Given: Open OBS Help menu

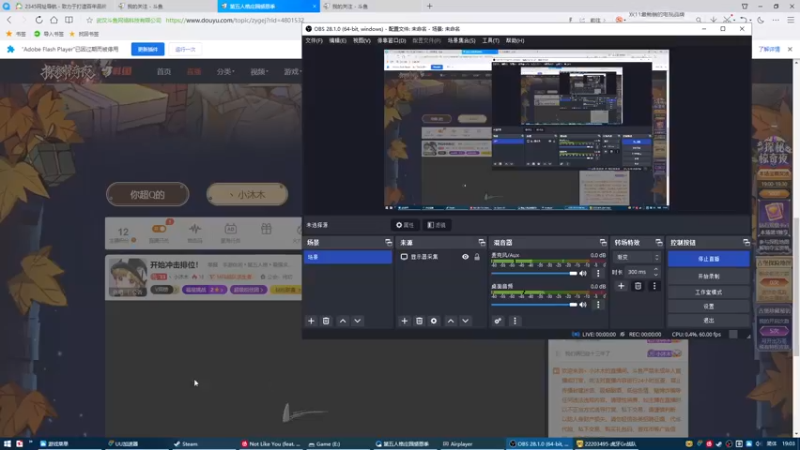Looking at the screenshot, I should (515, 40).
